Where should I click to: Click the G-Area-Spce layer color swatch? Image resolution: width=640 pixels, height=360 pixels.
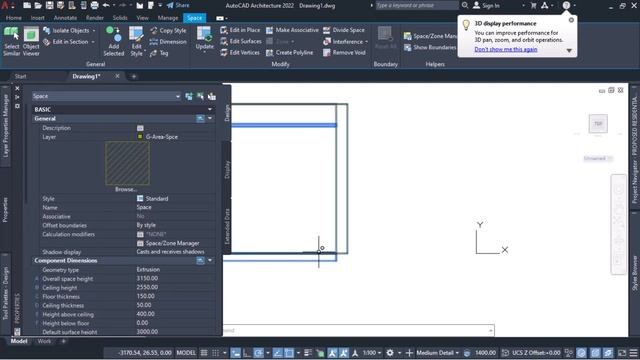point(140,137)
